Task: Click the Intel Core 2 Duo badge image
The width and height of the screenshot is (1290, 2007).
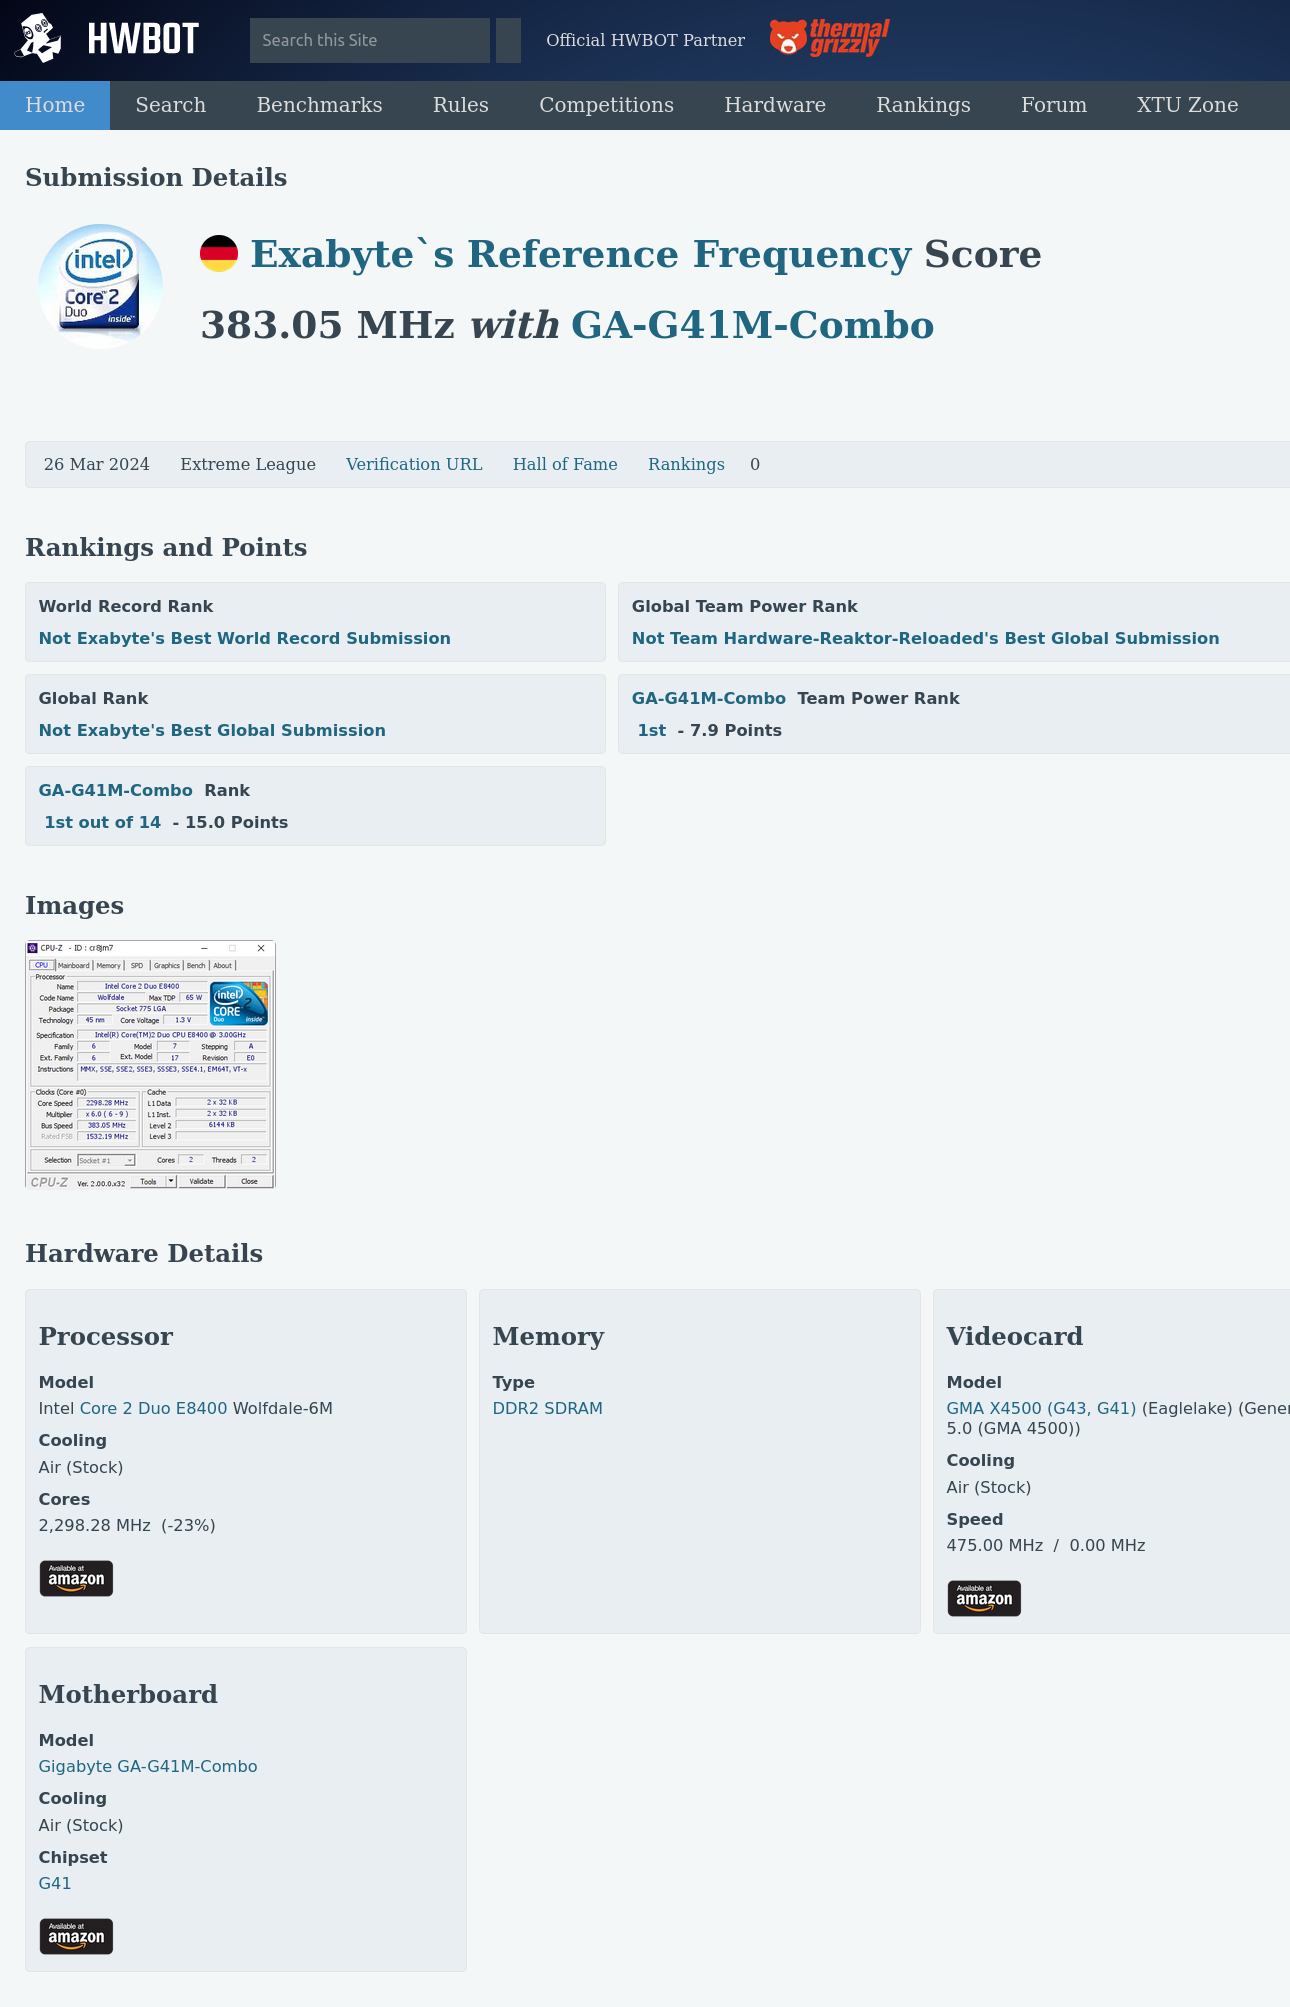Action: (x=100, y=286)
